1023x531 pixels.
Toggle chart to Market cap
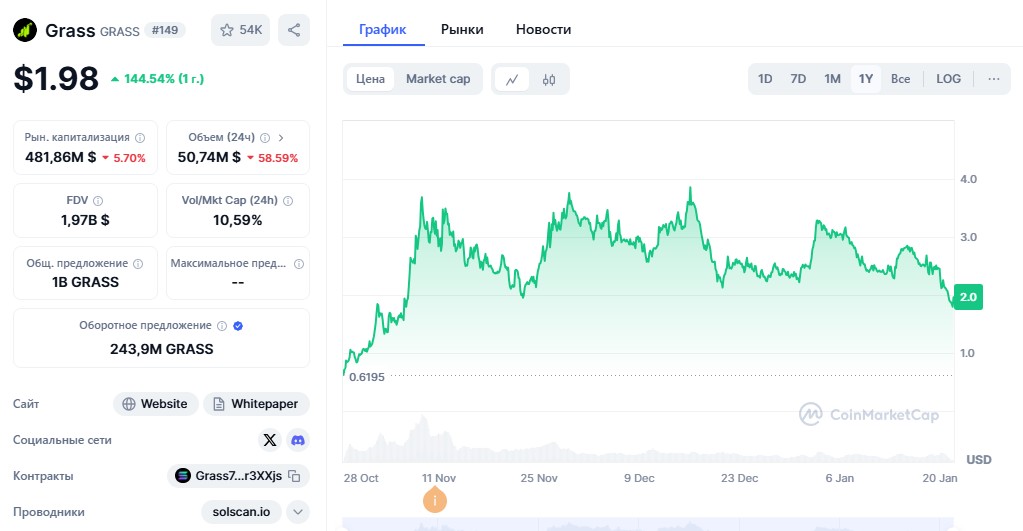tap(438, 79)
